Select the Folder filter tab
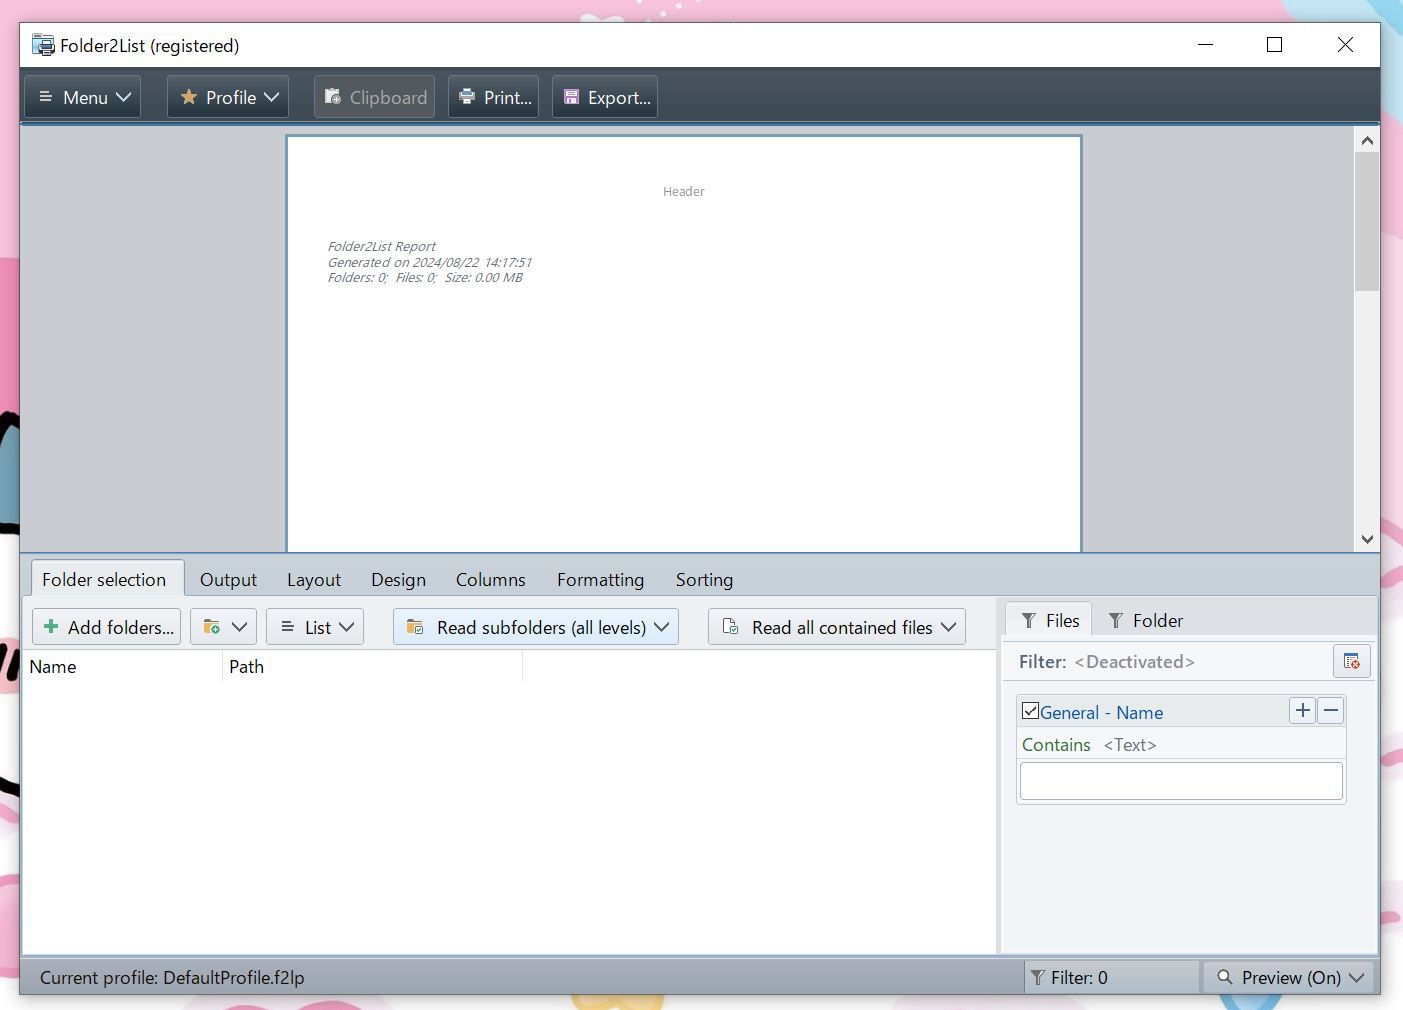 point(1145,620)
